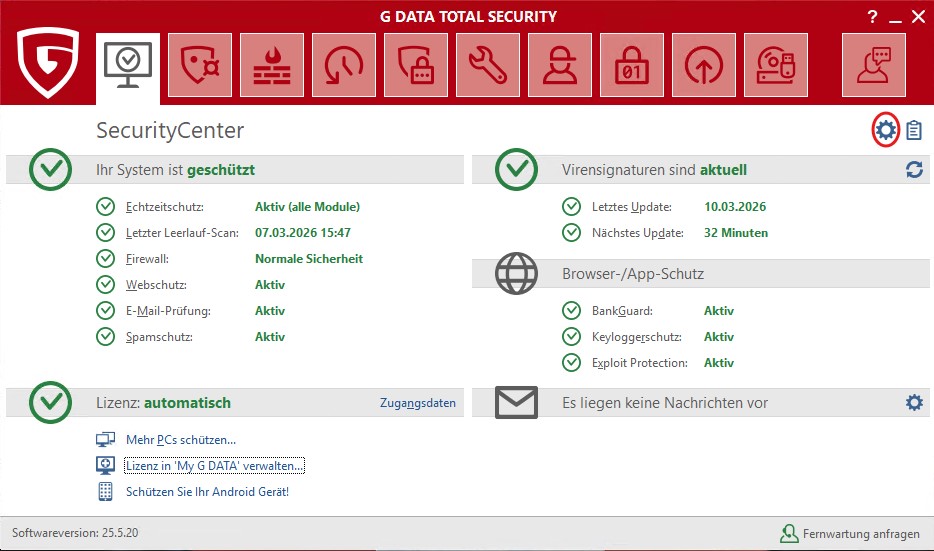Click the large checkmark beside System geschützt
The height and width of the screenshot is (551, 934).
[51, 170]
